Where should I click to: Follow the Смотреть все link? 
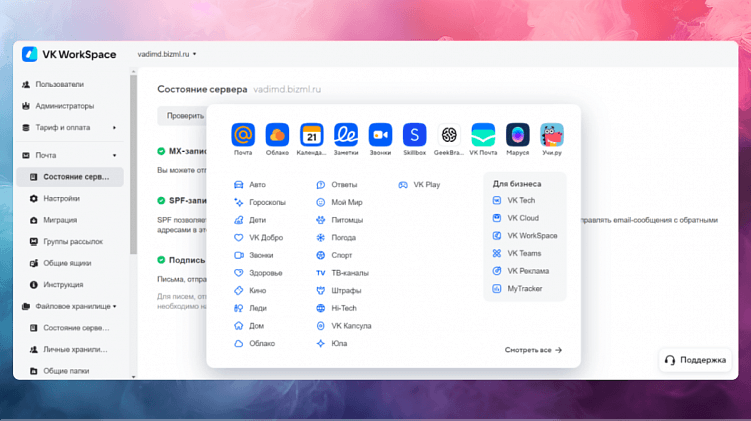pos(533,350)
